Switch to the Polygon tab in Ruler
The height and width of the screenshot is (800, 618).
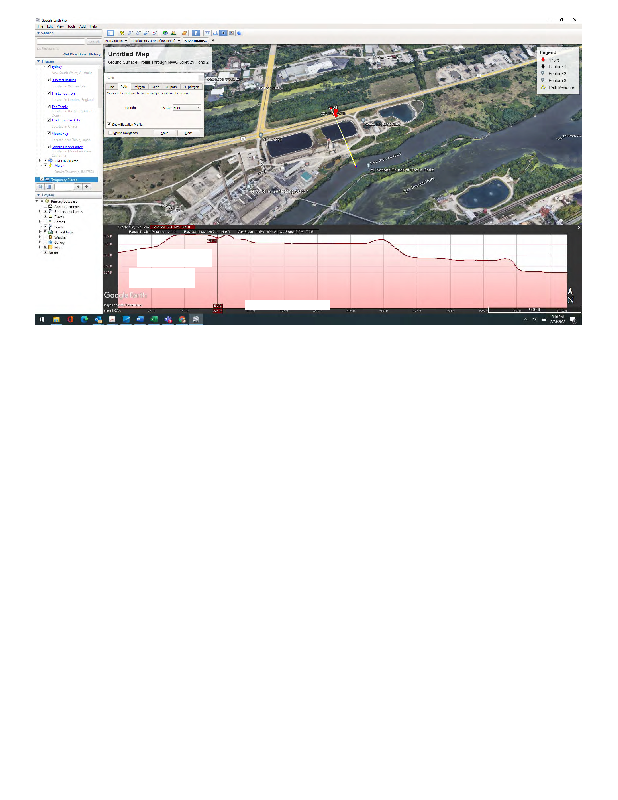tap(140, 87)
